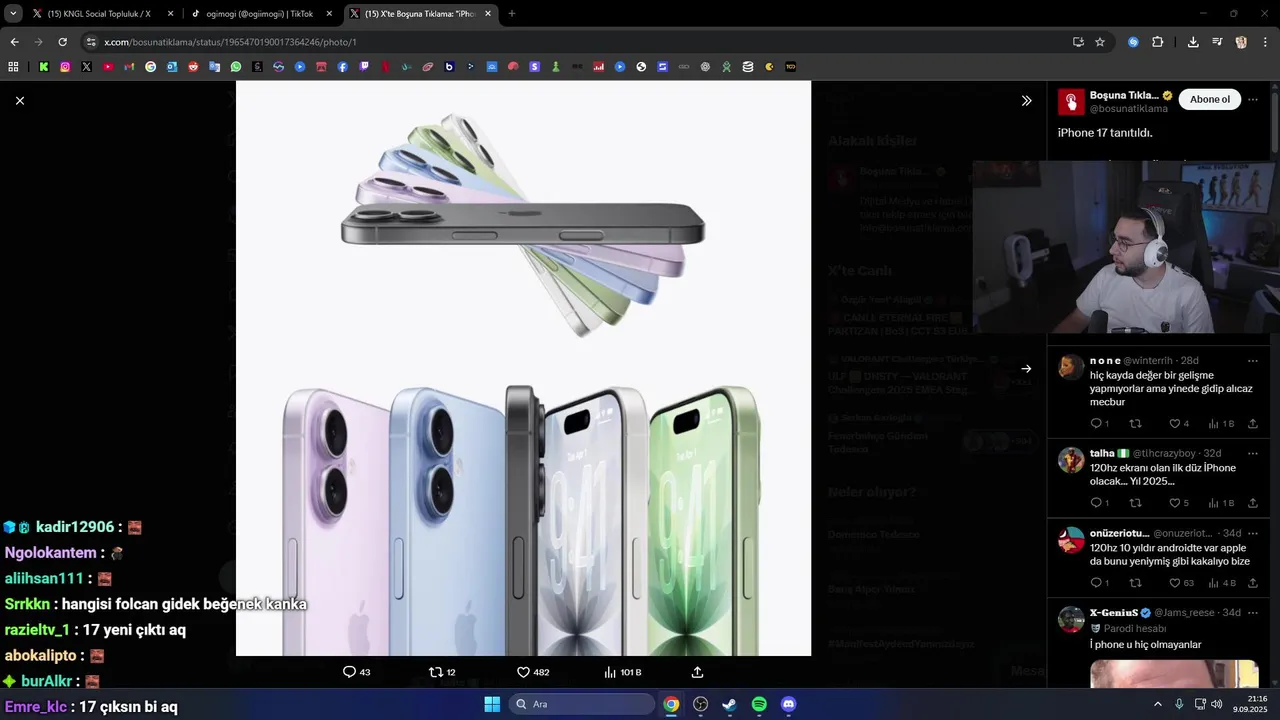Open Chrome profile avatar

1241,42
